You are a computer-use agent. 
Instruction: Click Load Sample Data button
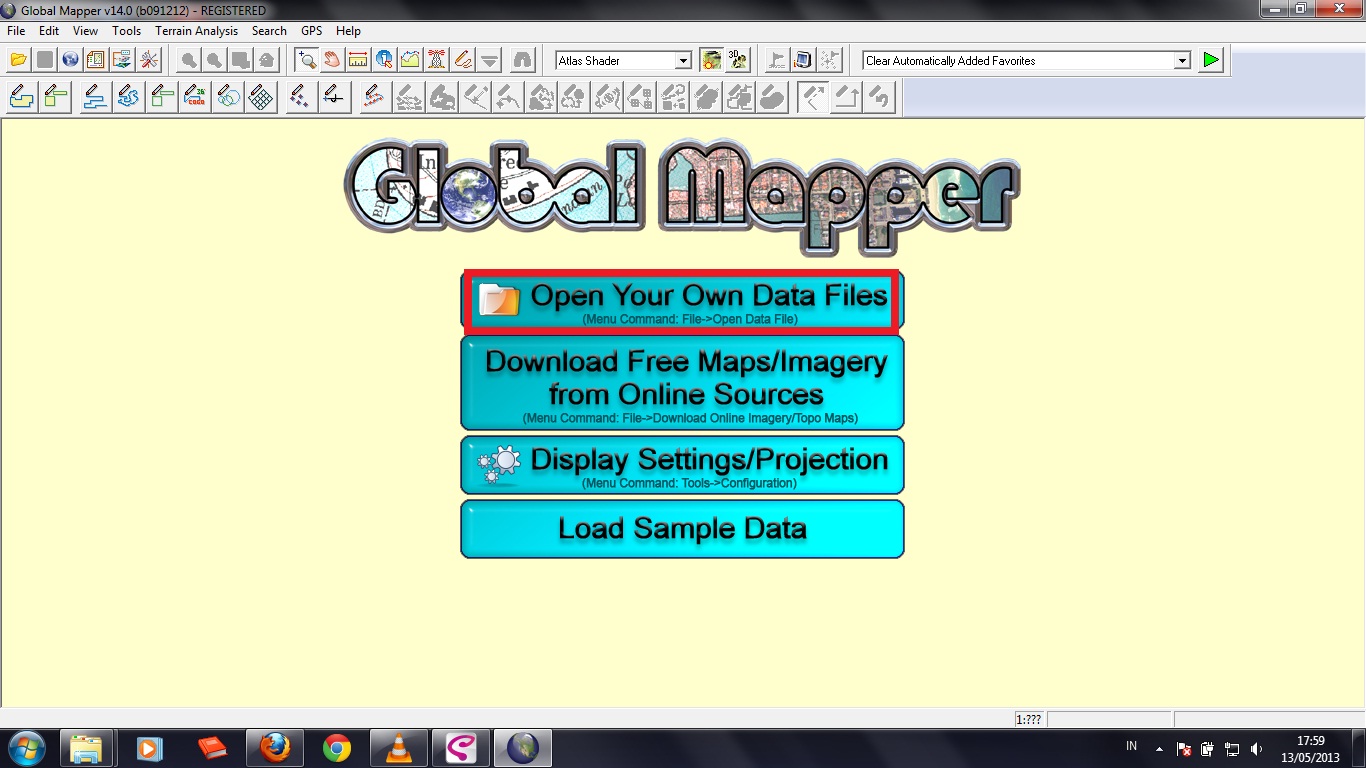(x=682, y=529)
